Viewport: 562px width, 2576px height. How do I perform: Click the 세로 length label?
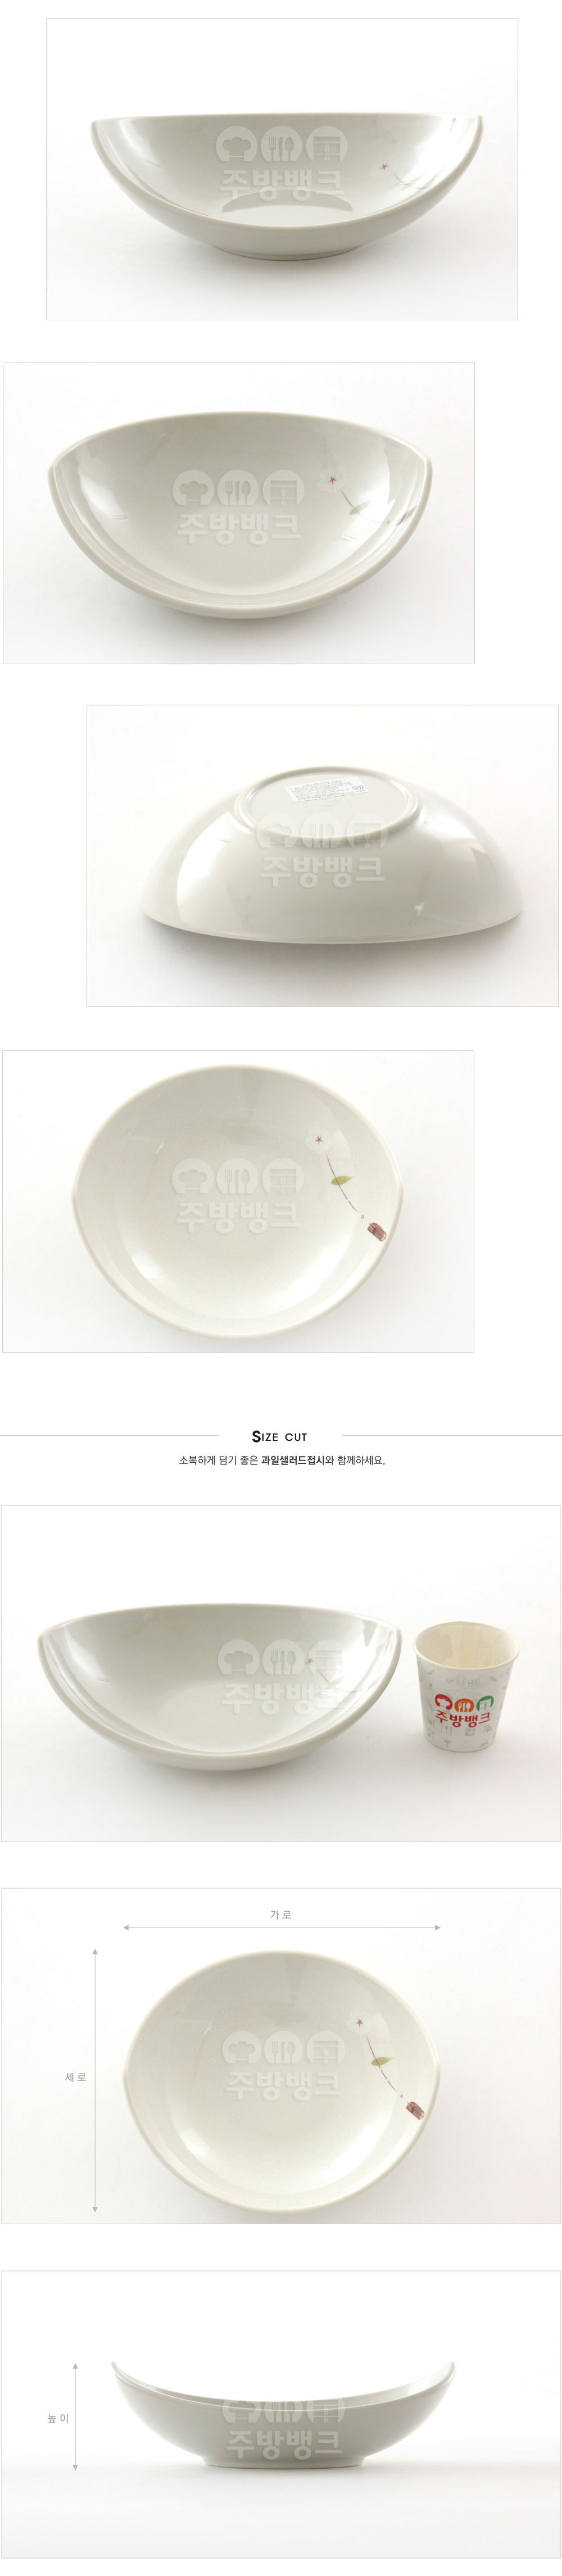click(76, 2077)
